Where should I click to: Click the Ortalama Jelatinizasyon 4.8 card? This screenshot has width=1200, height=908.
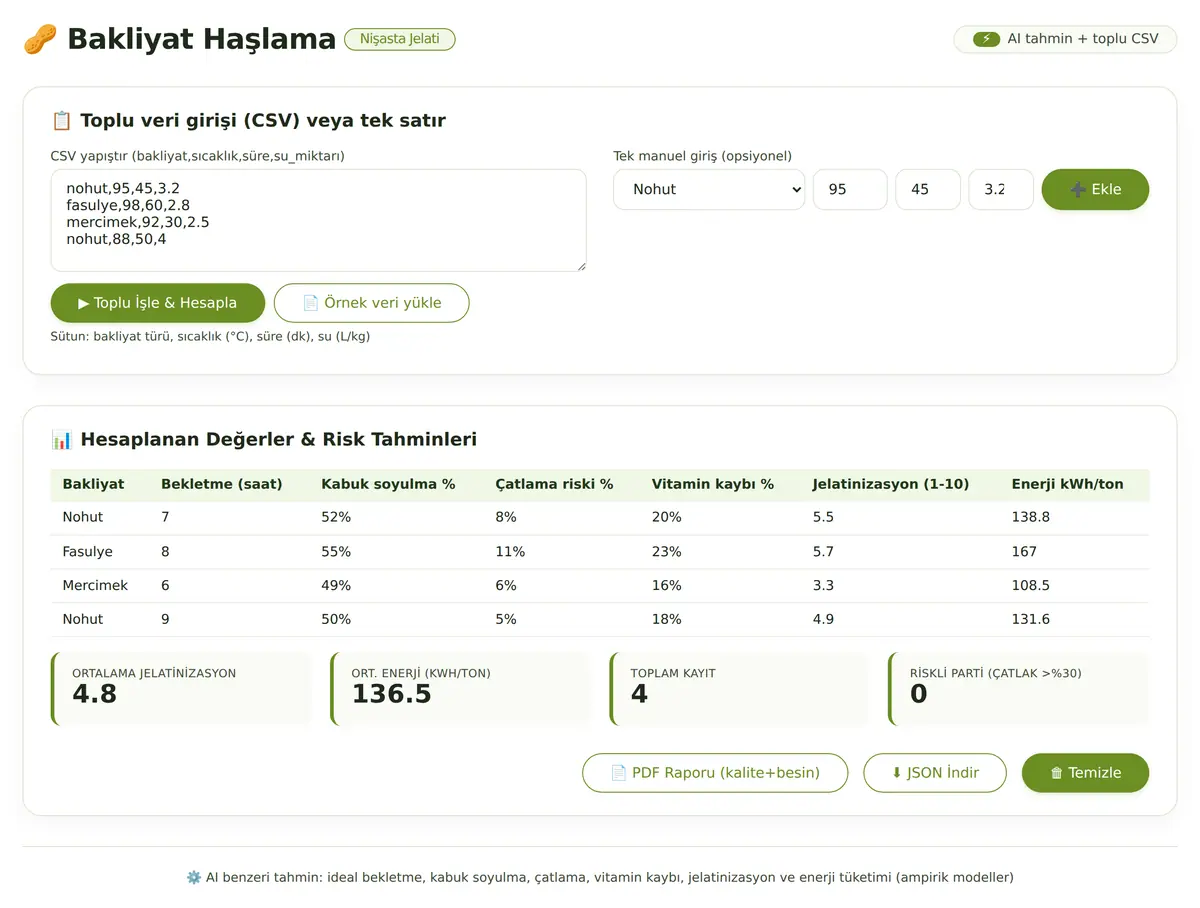click(181, 689)
